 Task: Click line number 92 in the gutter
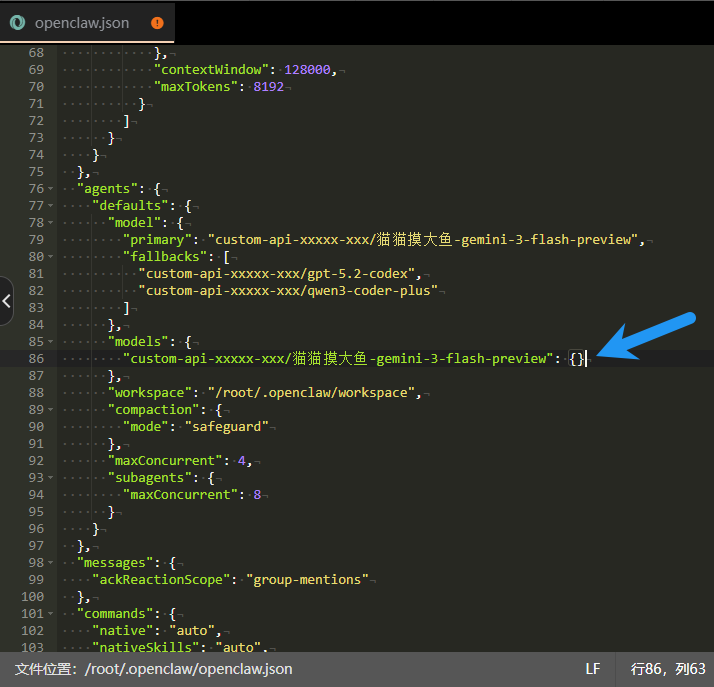[35, 460]
